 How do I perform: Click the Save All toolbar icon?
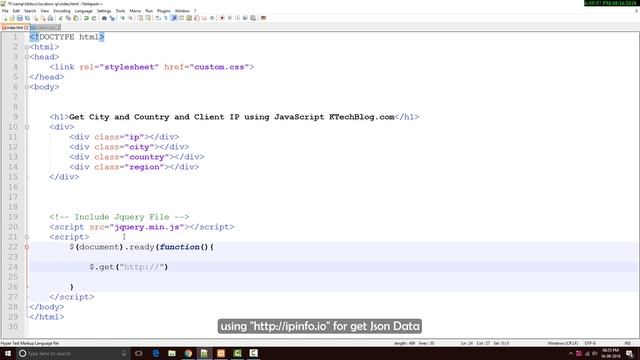27,18
